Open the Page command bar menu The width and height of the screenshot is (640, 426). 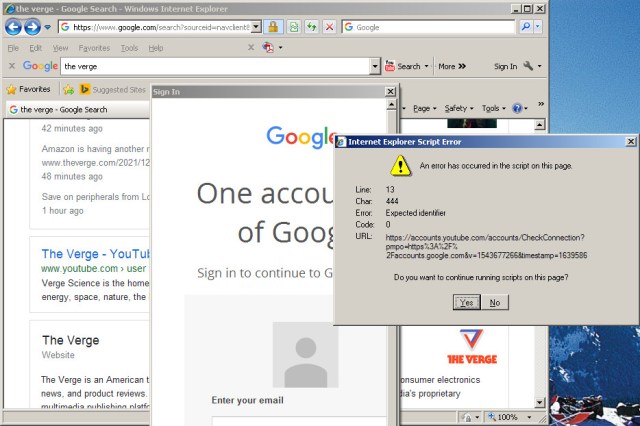[x=424, y=109]
